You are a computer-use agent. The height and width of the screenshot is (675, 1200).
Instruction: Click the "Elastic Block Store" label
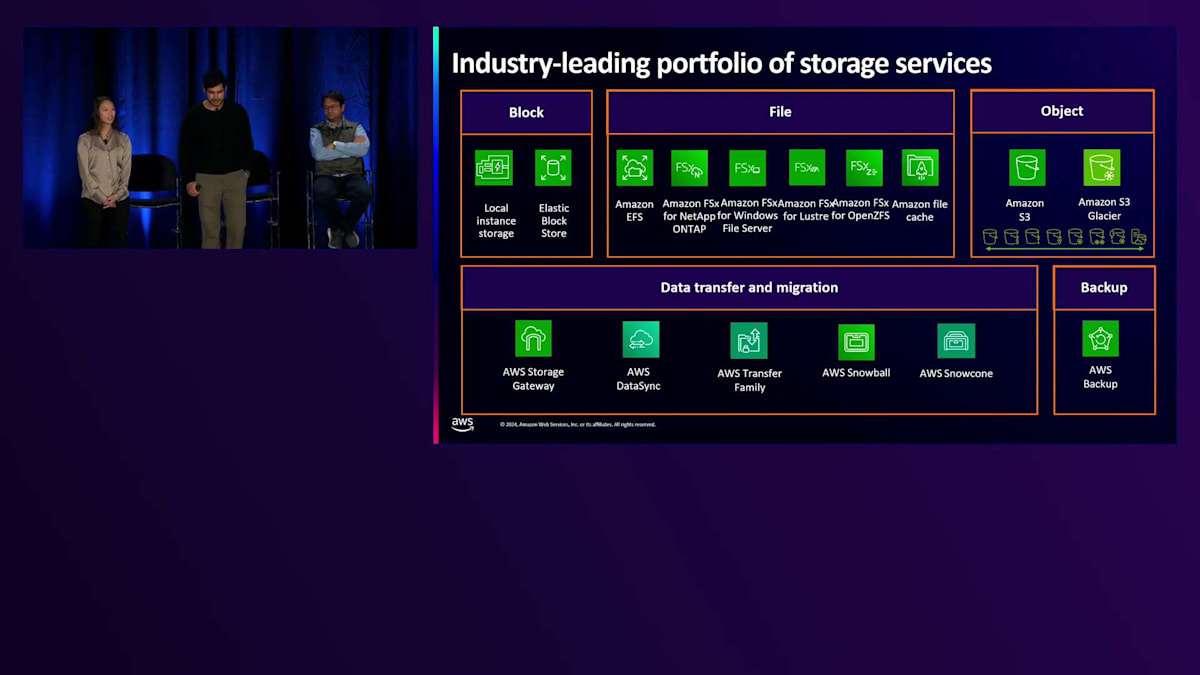pos(554,221)
